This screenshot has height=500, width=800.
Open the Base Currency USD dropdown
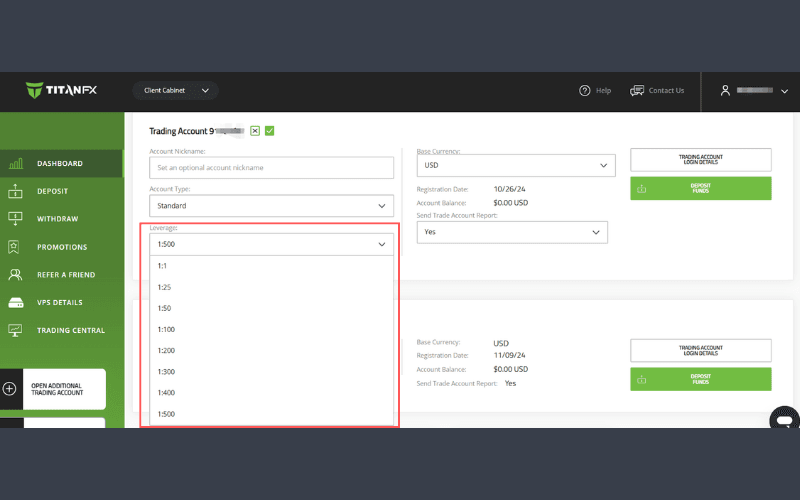[x=515, y=165]
